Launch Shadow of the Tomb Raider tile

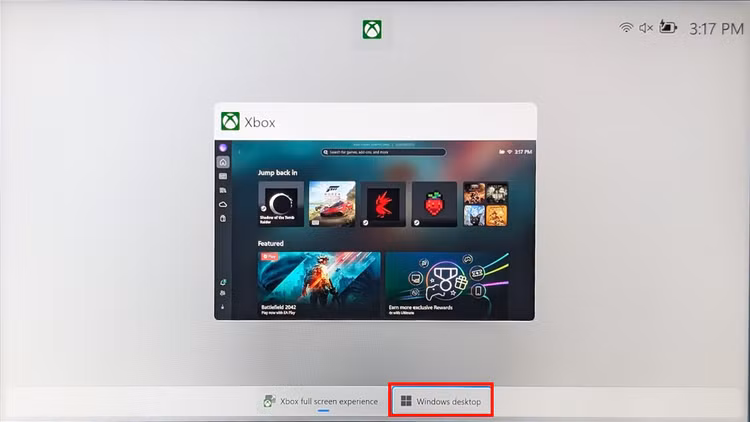point(281,204)
